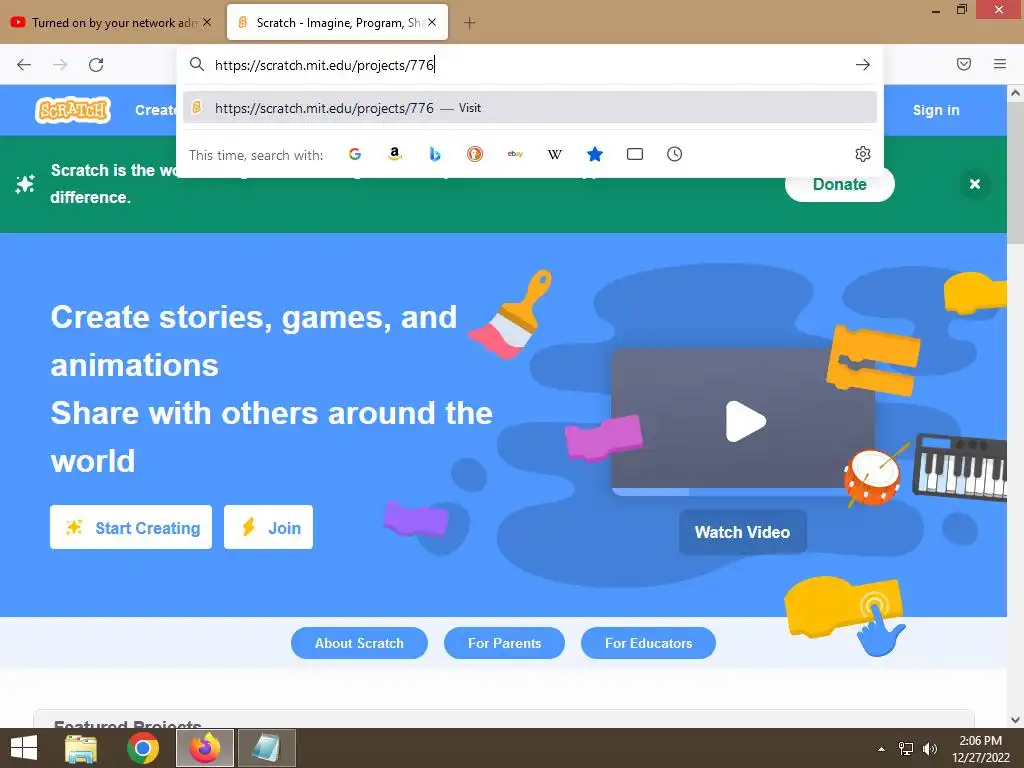Click in the address bar text field
This screenshot has height=768, width=1024.
[x=529, y=65]
